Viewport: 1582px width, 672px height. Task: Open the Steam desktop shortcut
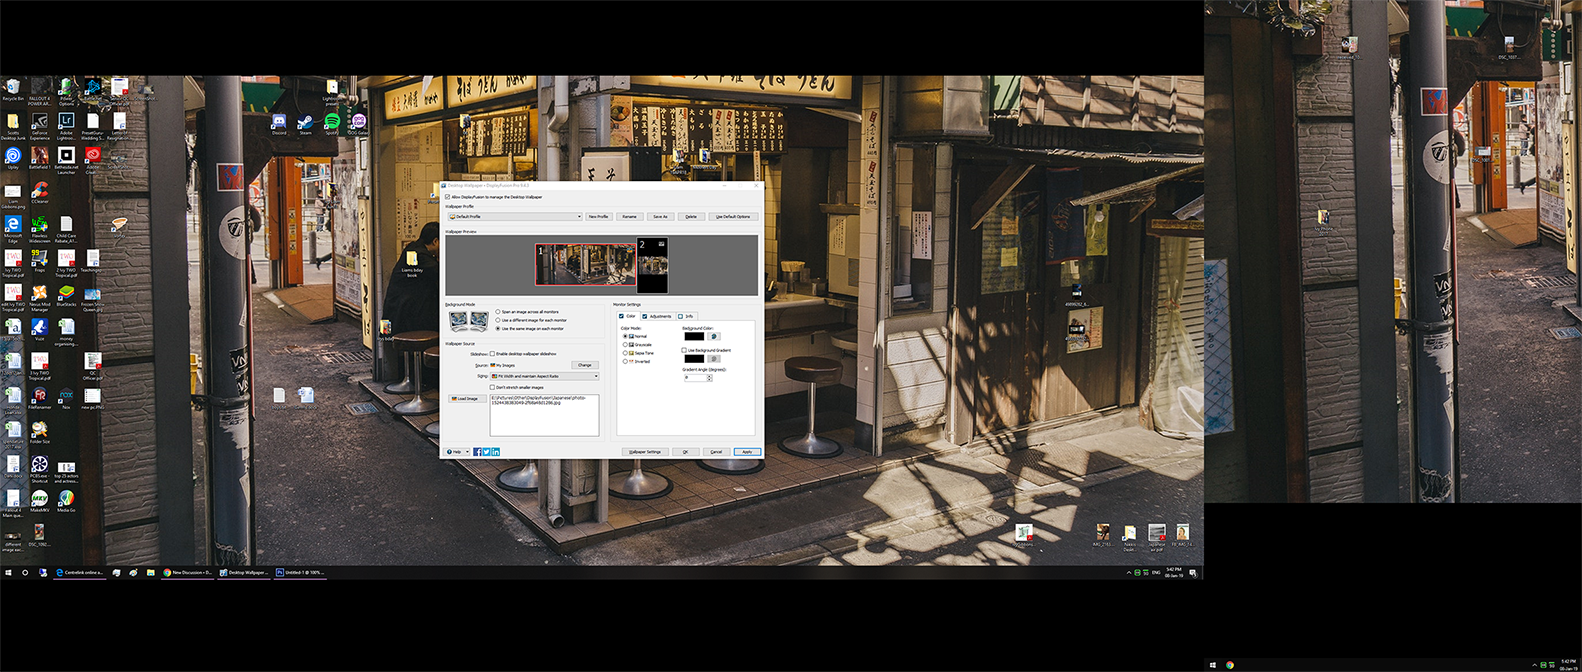(305, 122)
